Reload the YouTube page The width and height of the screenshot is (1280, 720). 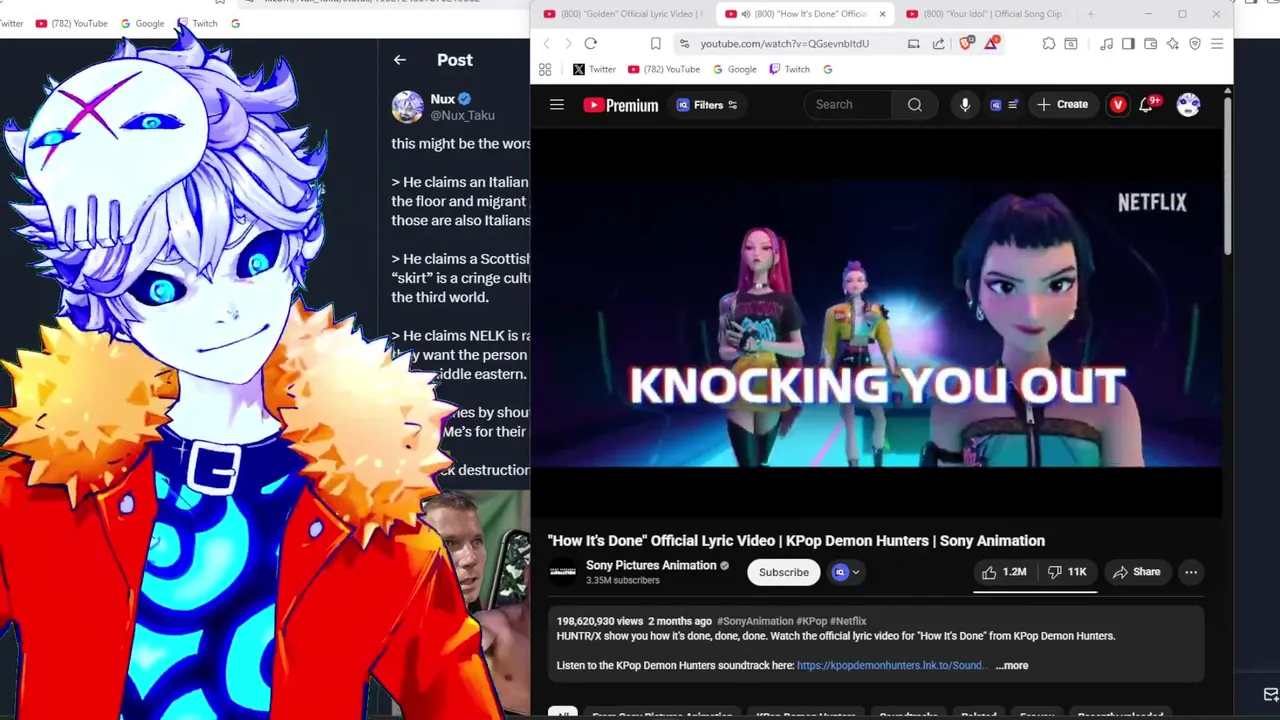click(591, 44)
